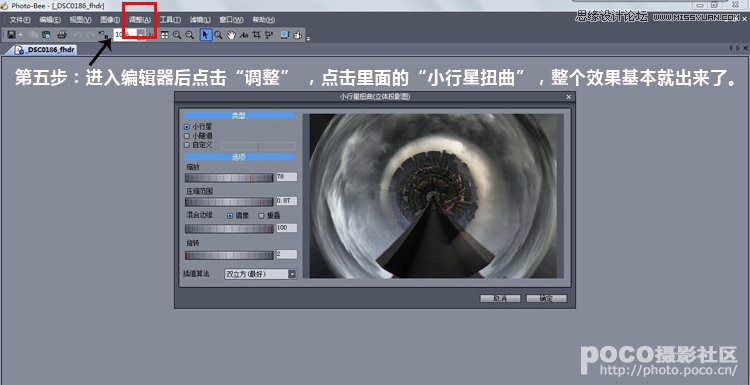This screenshot has height=385, width=750.
Task: Open the 视图(V) menu
Action: coord(80,20)
